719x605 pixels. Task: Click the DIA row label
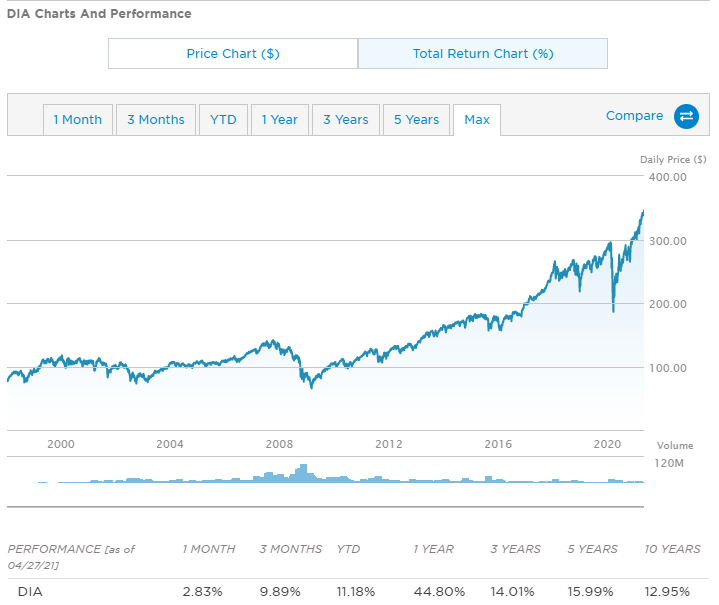[30, 592]
